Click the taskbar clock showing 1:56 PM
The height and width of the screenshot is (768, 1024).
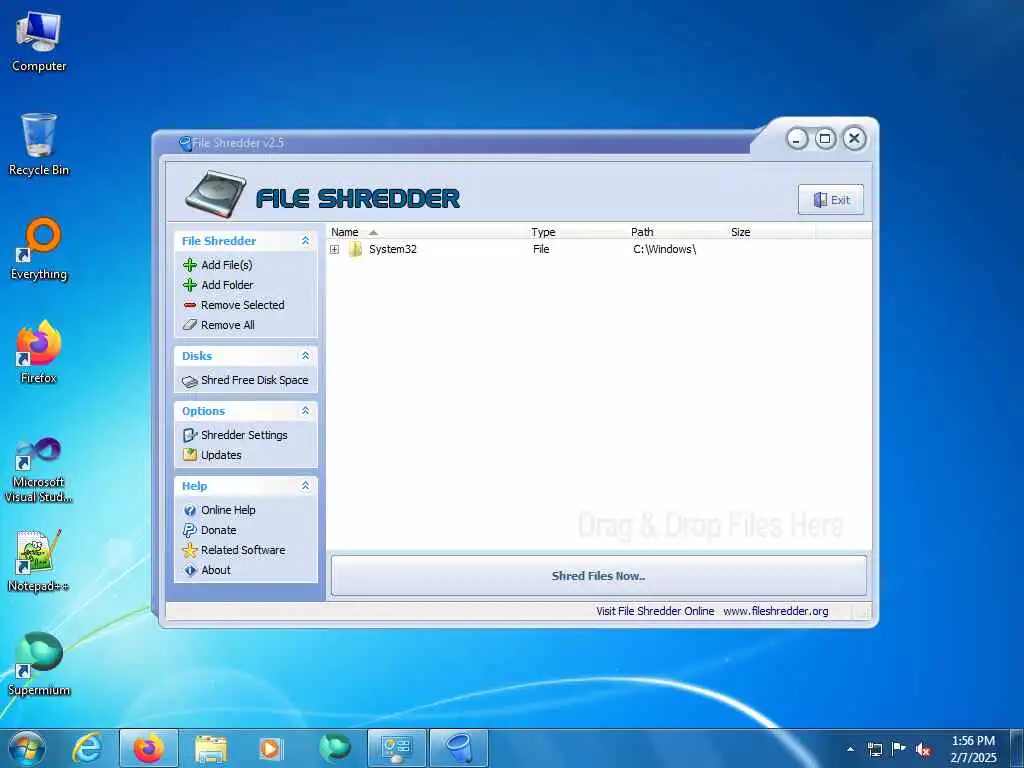pyautogui.click(x=973, y=749)
